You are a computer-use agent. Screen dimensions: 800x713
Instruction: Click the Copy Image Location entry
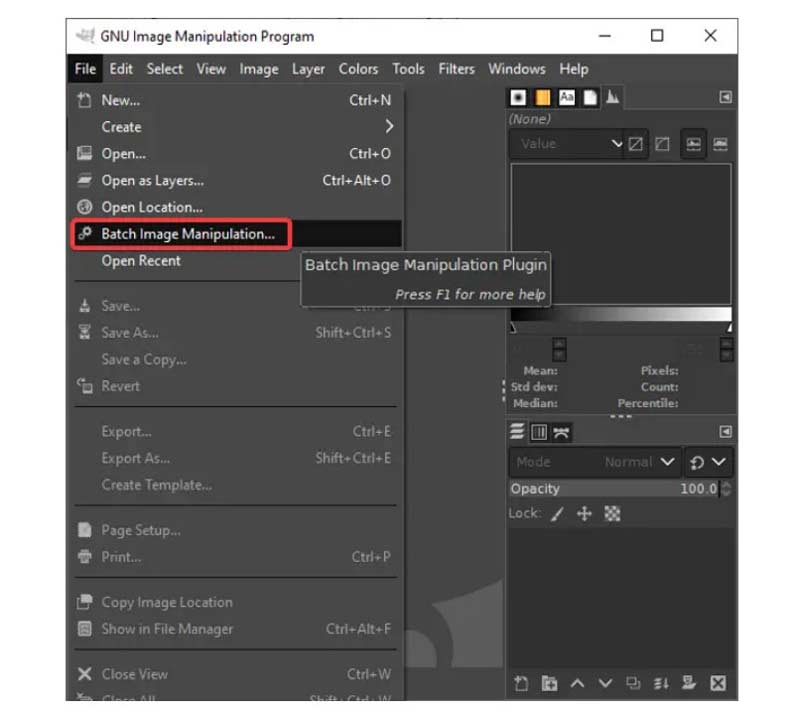coord(235,602)
